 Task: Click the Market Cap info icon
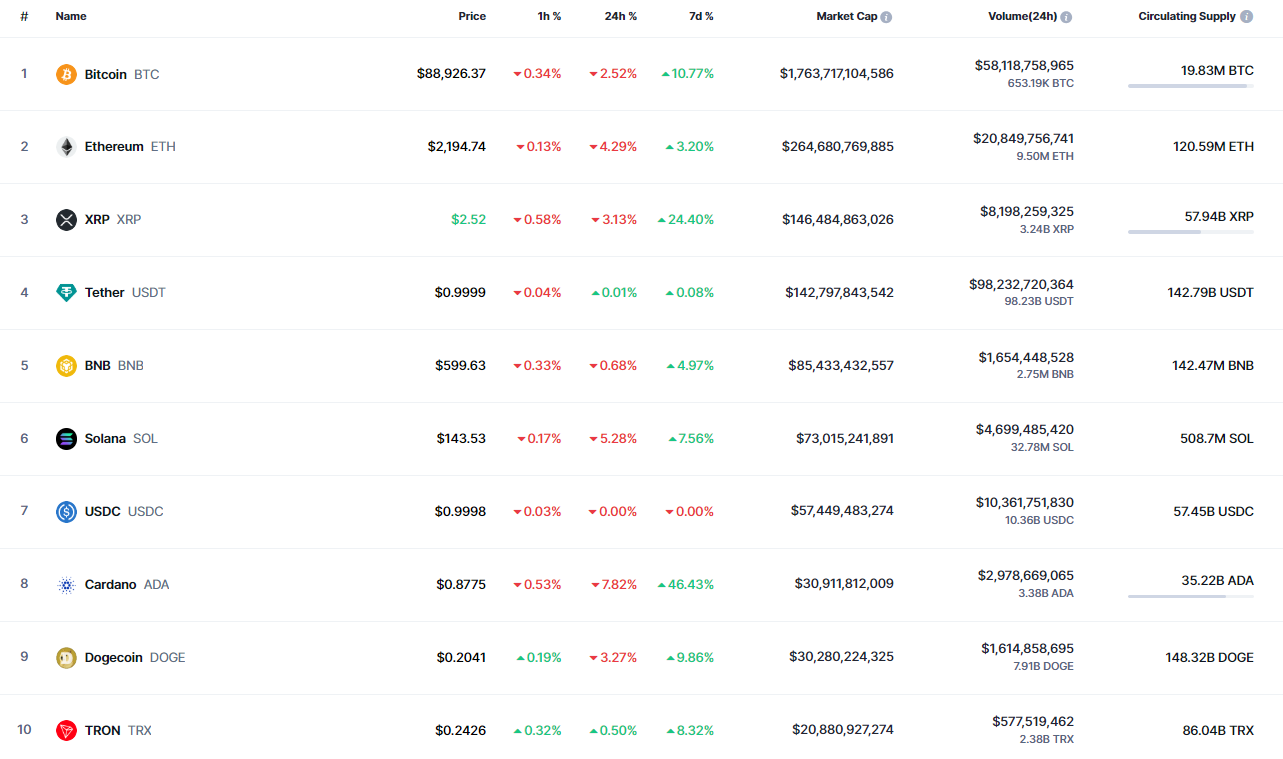click(886, 17)
